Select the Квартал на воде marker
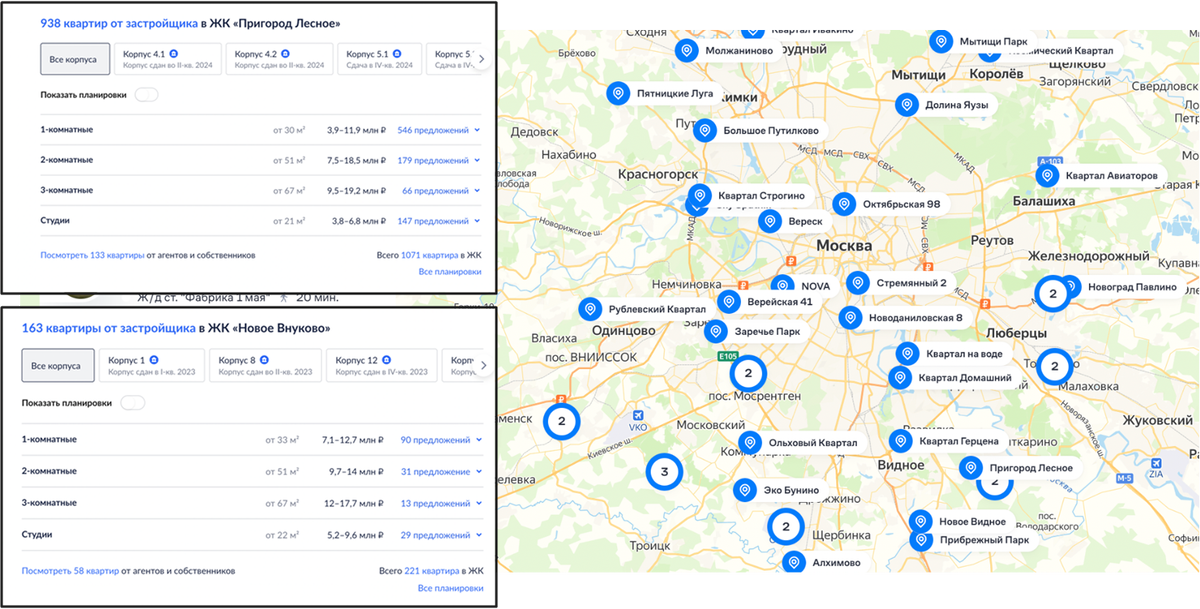Image resolution: width=1200 pixels, height=609 pixels. click(x=907, y=353)
